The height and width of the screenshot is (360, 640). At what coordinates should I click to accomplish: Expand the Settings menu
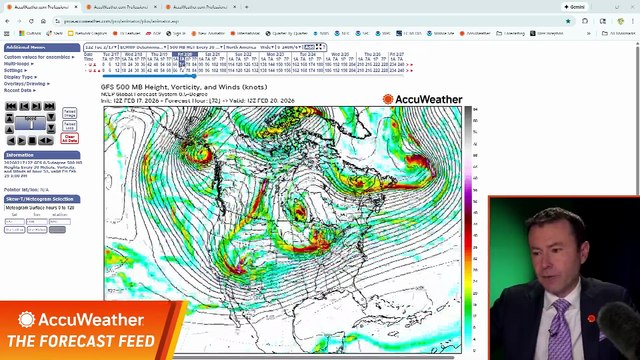click(x=15, y=70)
